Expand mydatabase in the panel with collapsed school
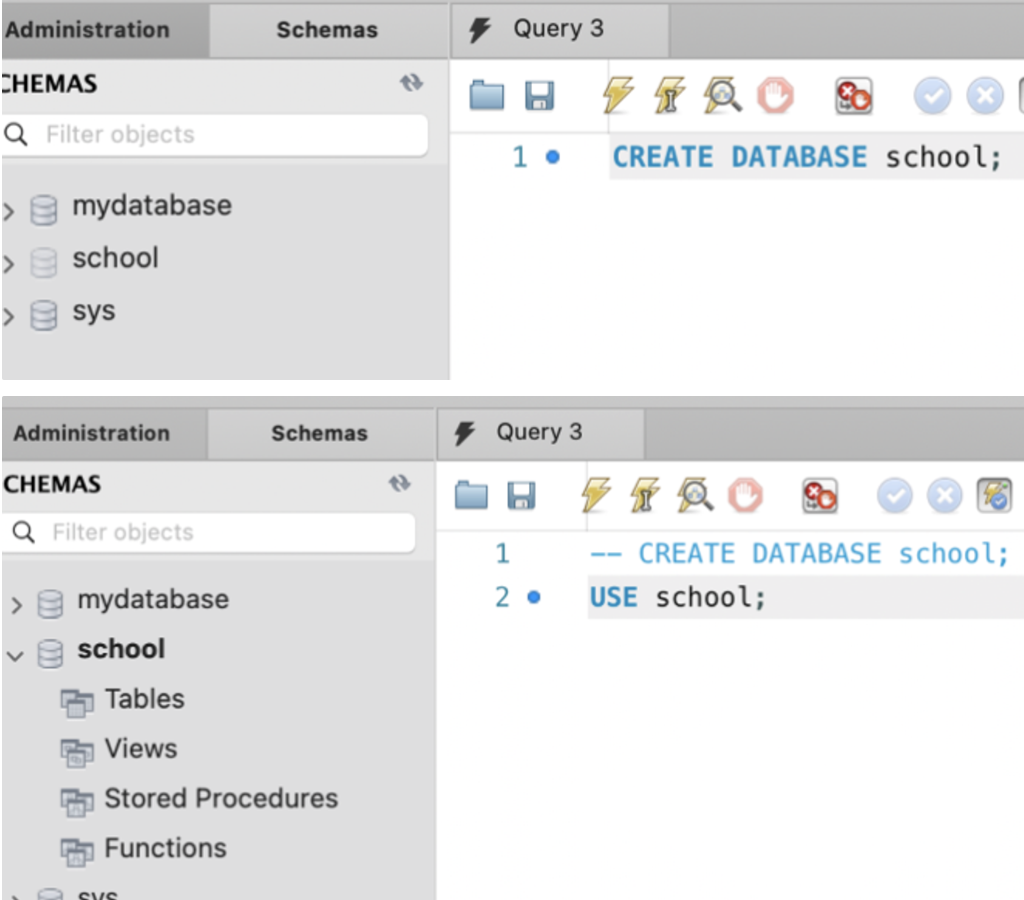This screenshot has height=900, width=1024. [9, 211]
